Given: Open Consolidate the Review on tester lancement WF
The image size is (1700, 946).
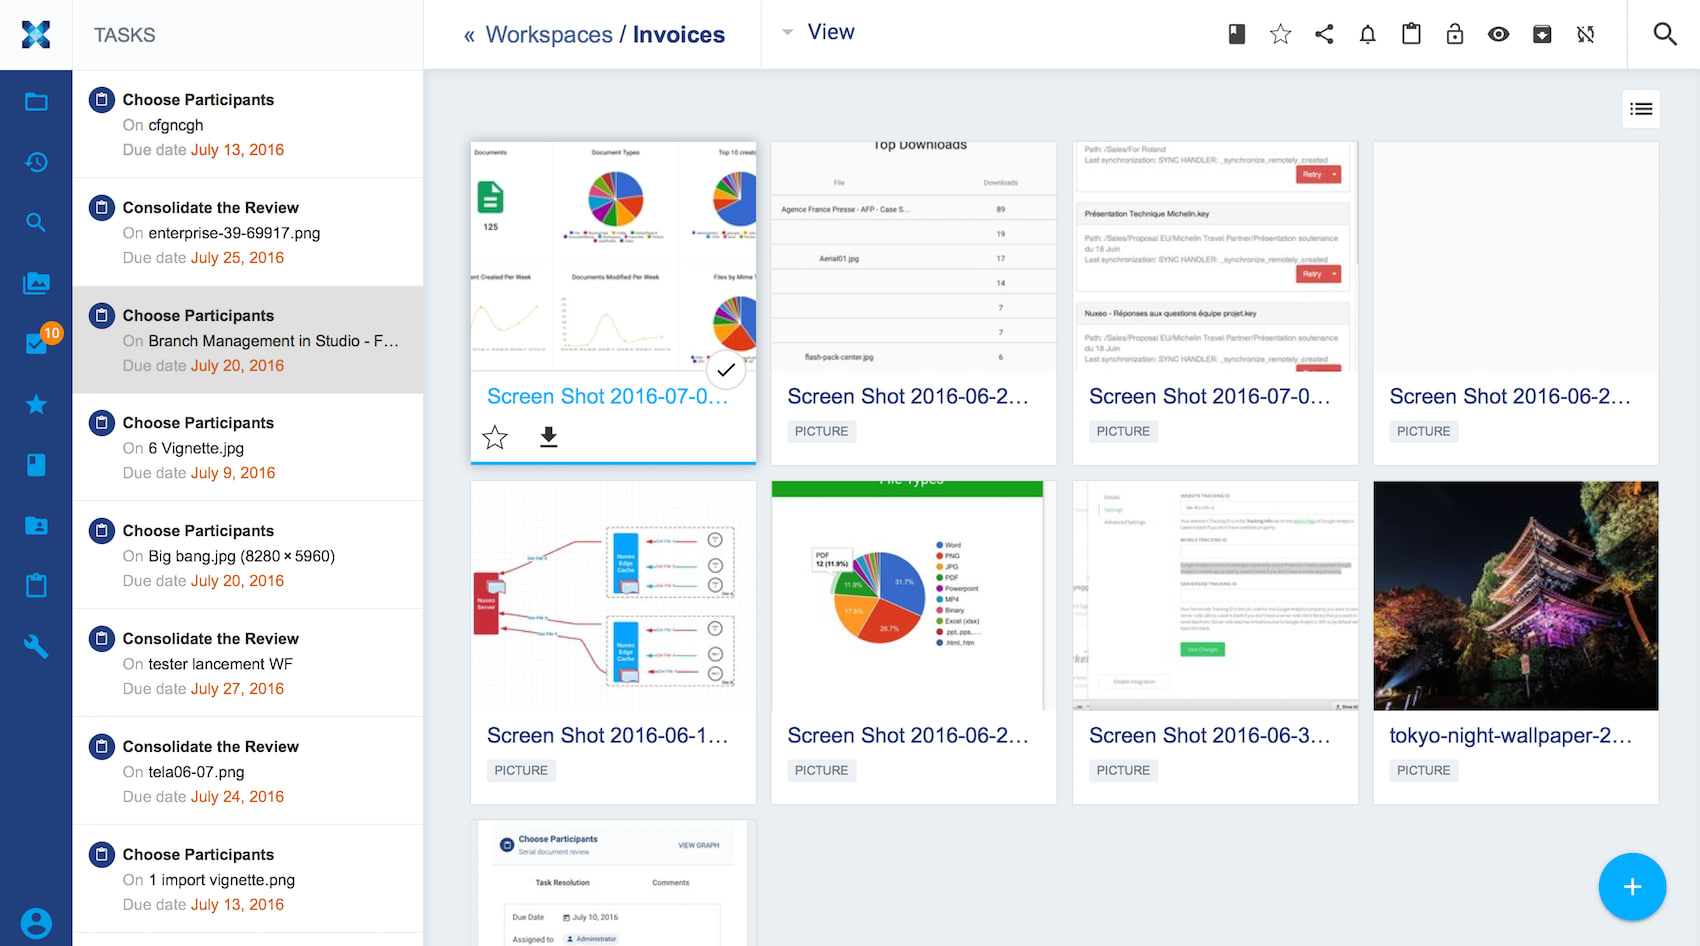Looking at the screenshot, I should click(248, 663).
